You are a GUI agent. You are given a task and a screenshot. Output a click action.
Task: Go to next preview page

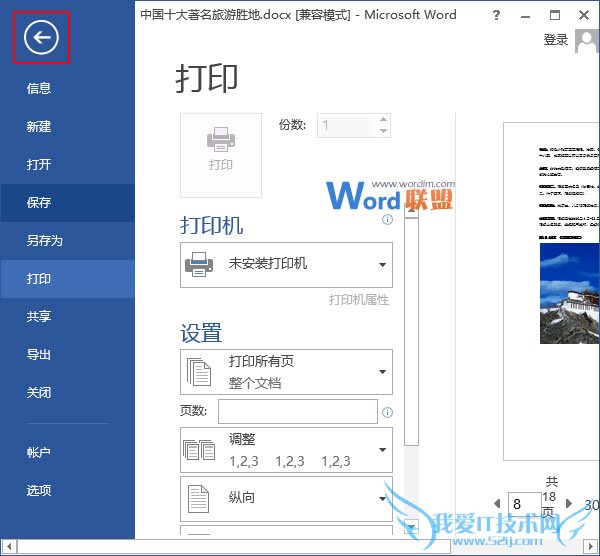tap(568, 503)
